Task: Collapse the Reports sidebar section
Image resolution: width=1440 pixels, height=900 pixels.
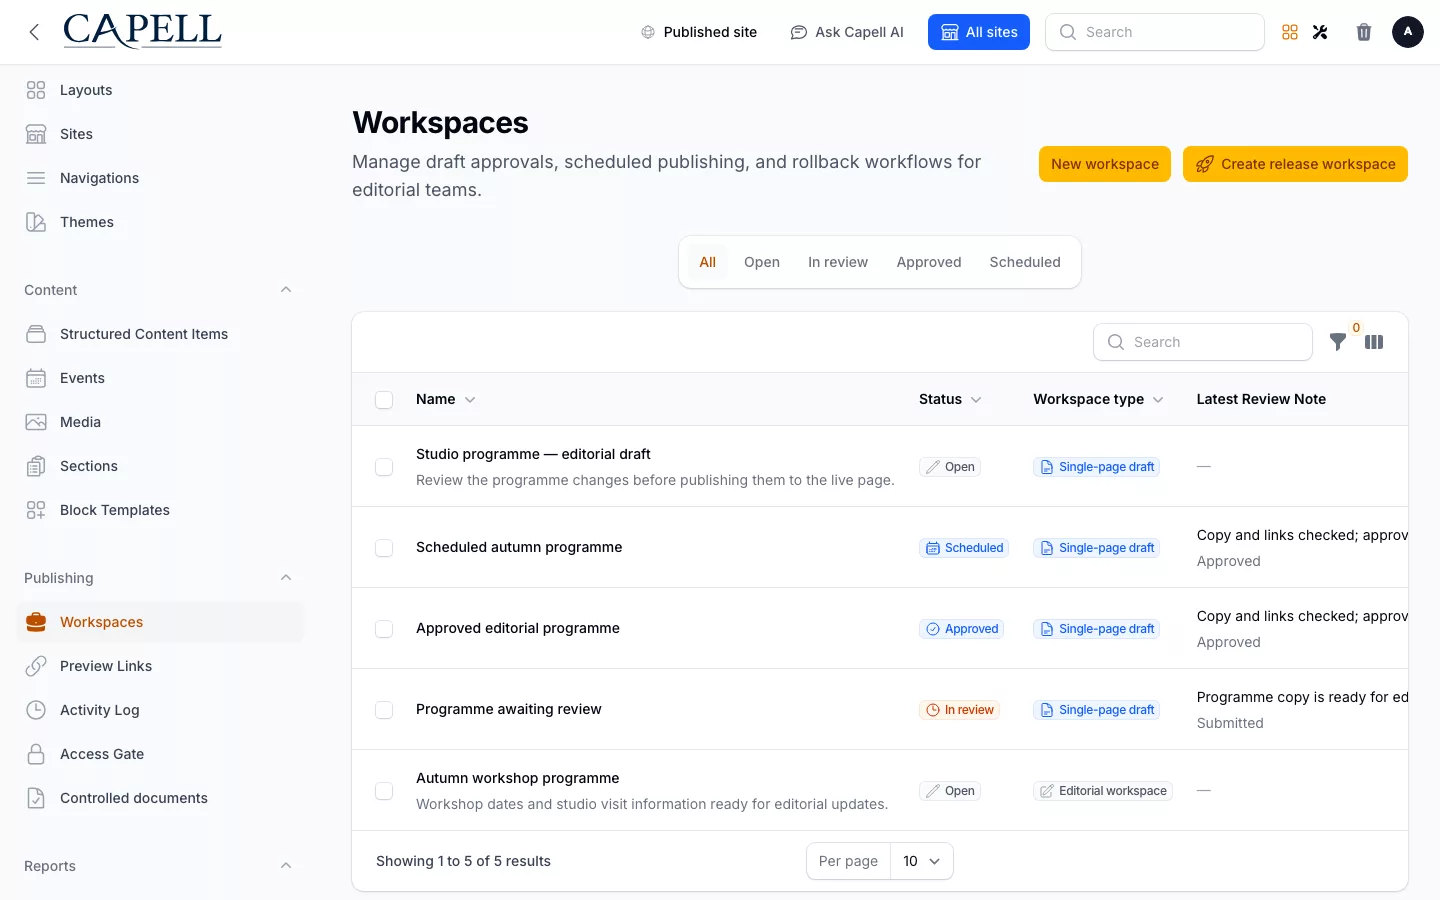Action: click(x=286, y=866)
